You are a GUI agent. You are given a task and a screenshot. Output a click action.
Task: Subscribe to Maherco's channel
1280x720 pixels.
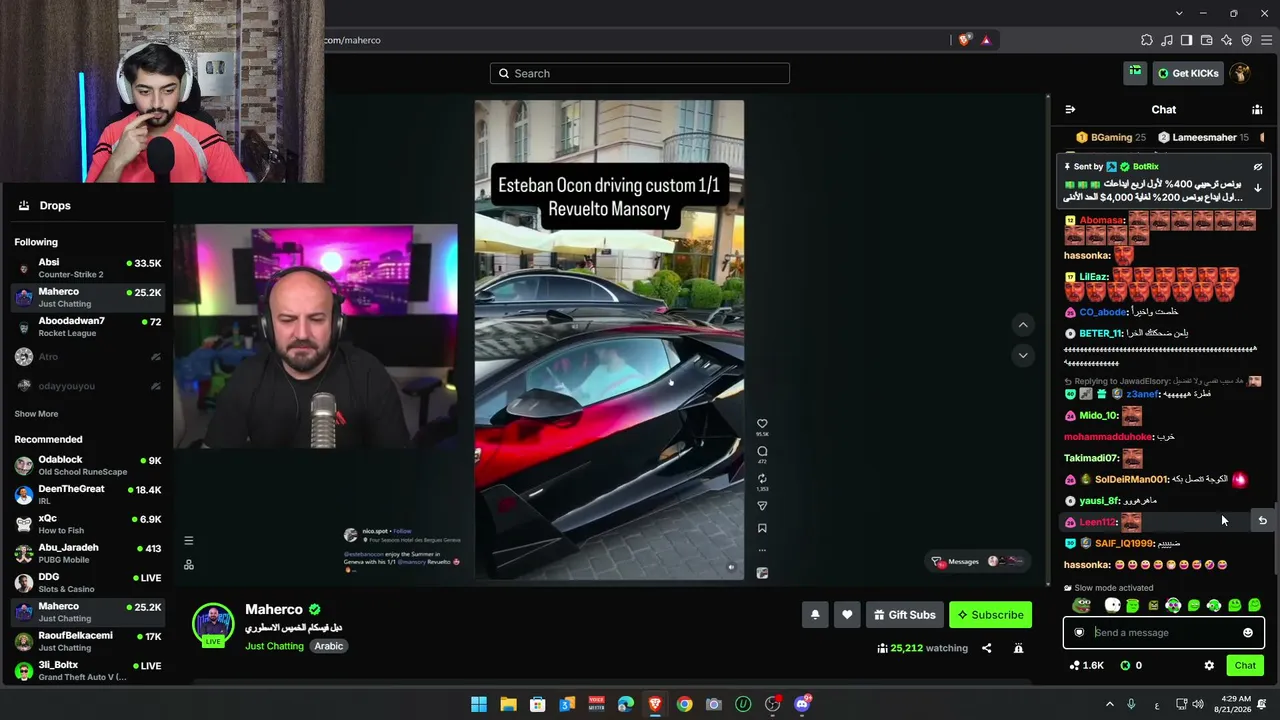tap(990, 615)
